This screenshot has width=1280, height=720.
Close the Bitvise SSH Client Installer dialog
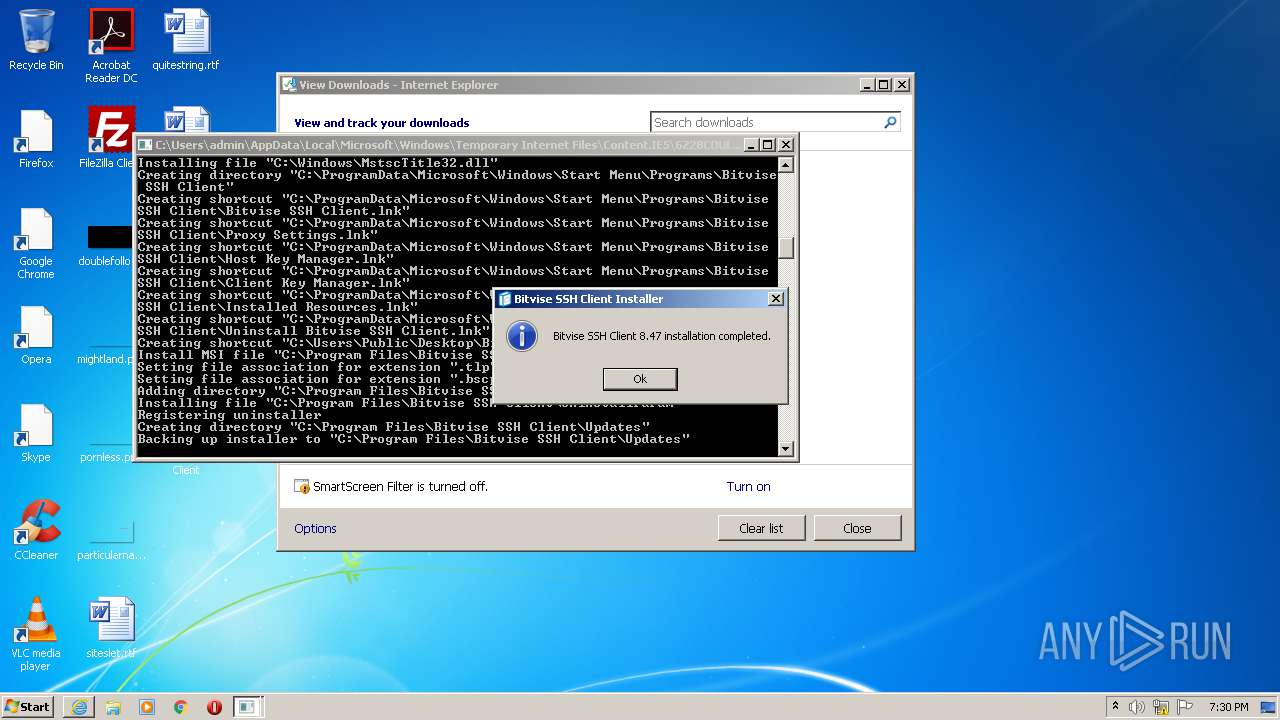775,298
